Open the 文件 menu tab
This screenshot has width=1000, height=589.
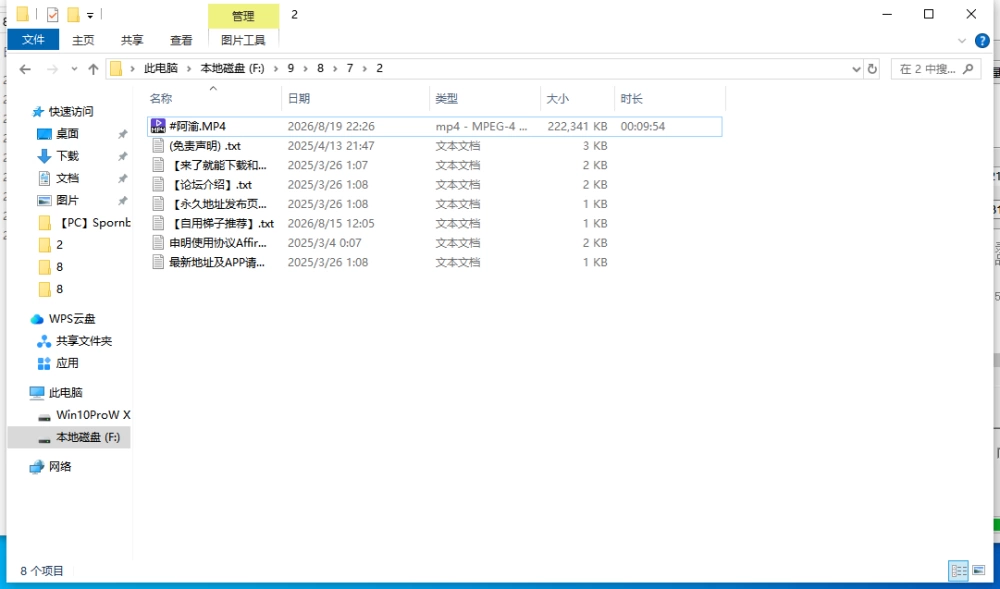(x=33, y=40)
